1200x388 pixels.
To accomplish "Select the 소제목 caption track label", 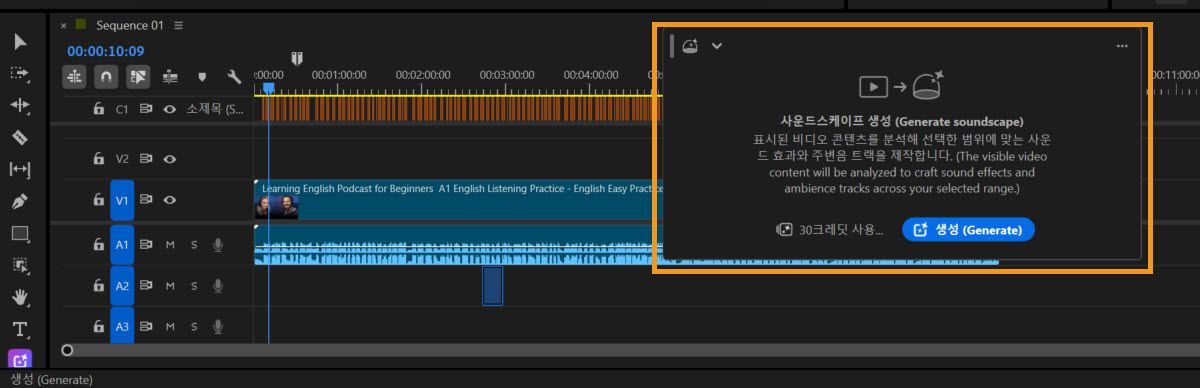I will coord(215,108).
